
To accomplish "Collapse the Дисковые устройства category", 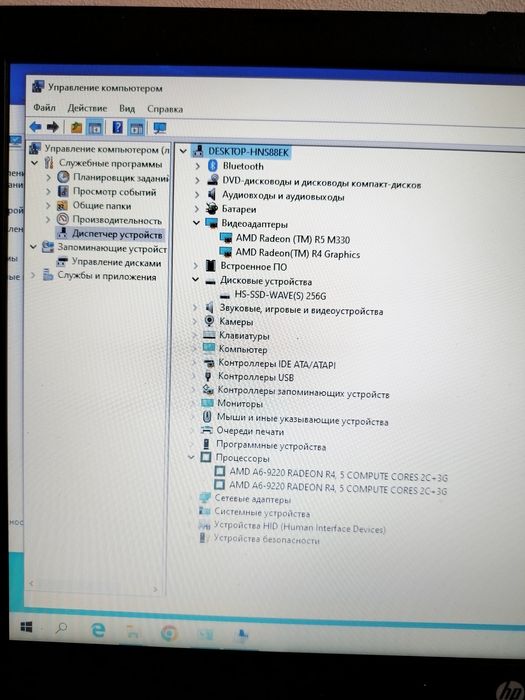I will click(x=195, y=279).
